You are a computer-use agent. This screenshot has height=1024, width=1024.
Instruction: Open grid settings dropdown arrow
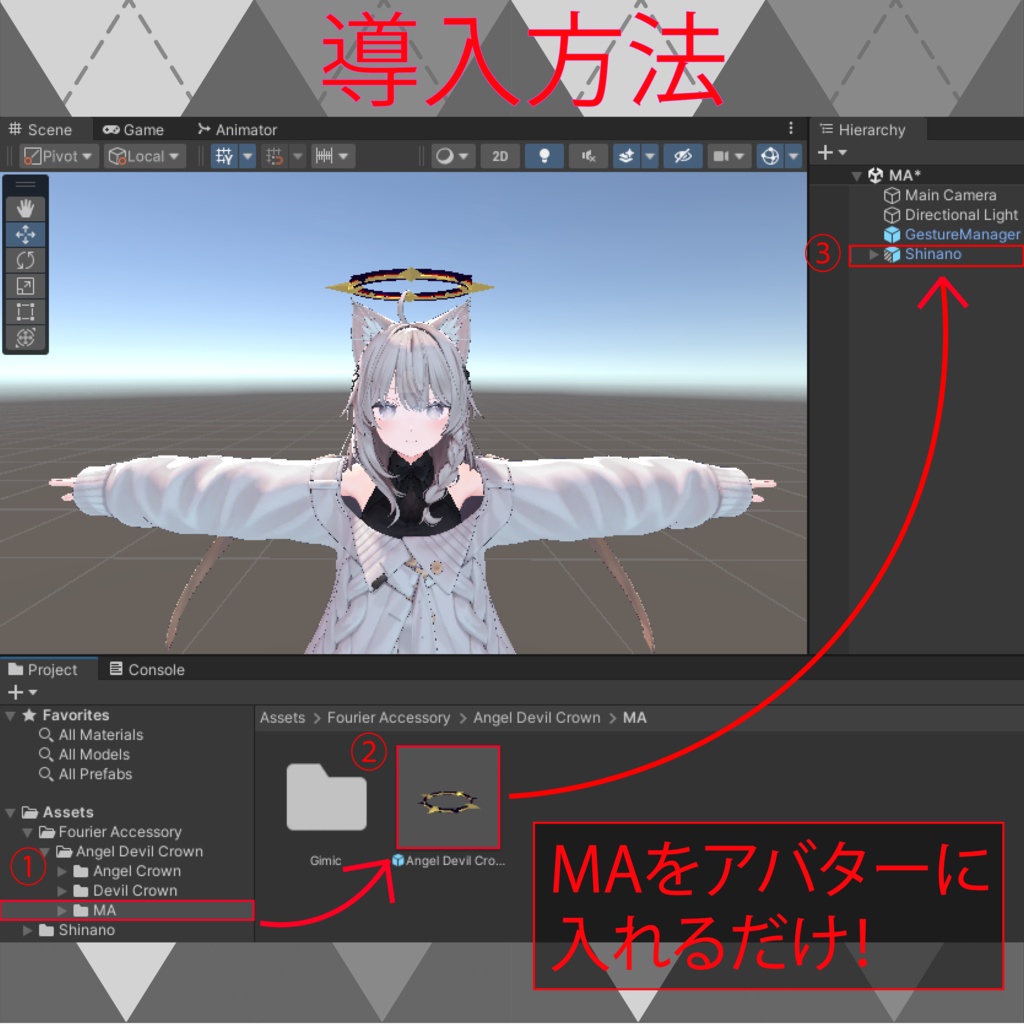(x=248, y=156)
